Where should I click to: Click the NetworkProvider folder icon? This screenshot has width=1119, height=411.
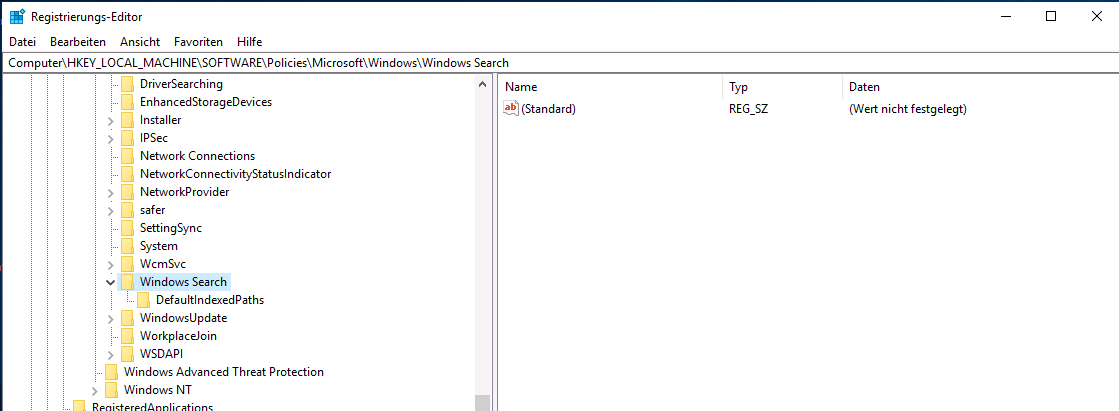click(128, 192)
